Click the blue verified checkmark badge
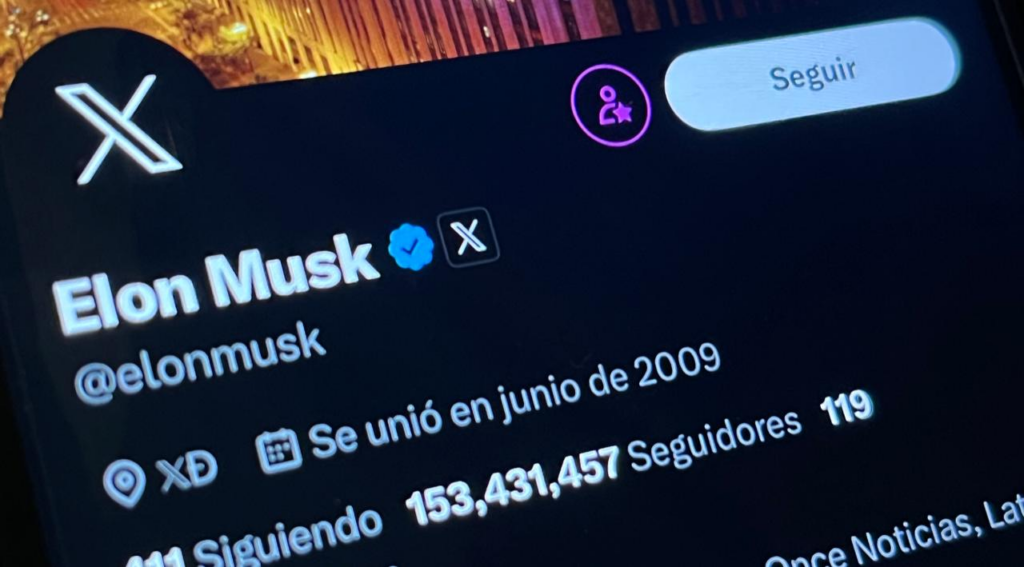 (411, 247)
